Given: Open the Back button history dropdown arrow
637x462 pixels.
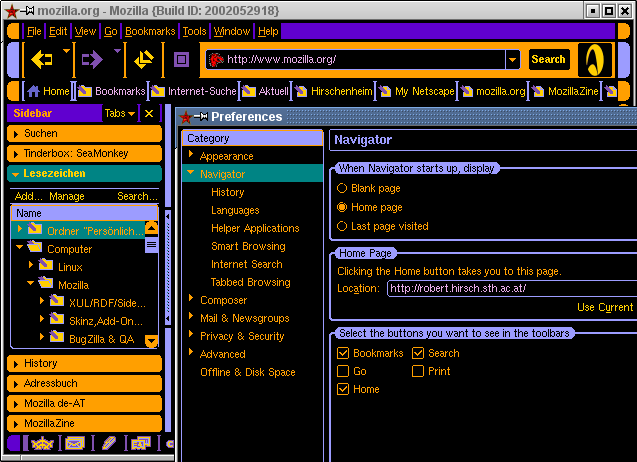Looking at the screenshot, I should (x=66, y=52).
